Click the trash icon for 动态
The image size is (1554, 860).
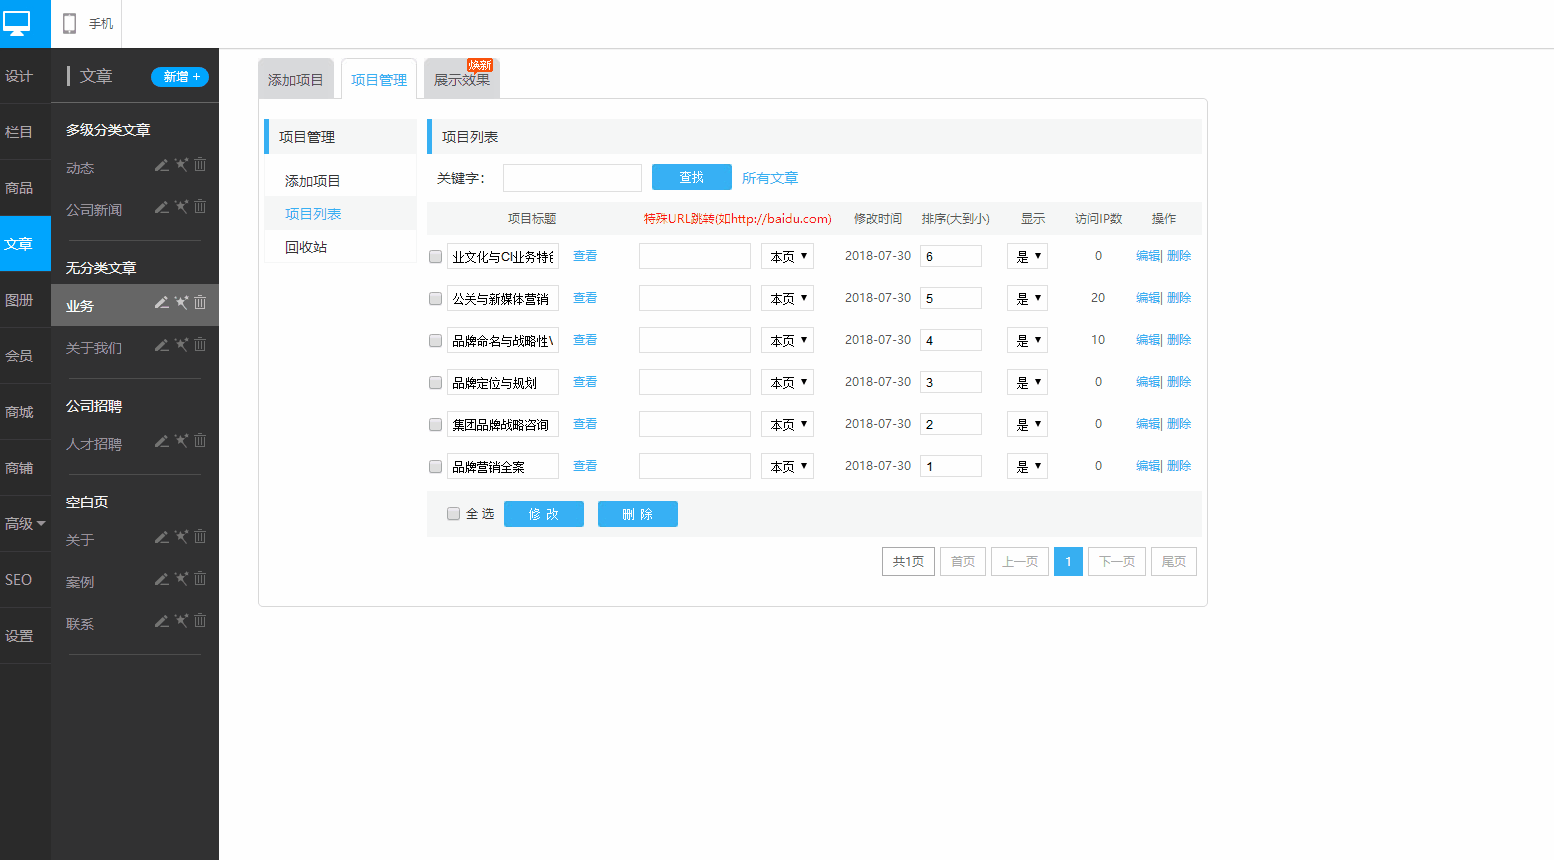[x=200, y=165]
